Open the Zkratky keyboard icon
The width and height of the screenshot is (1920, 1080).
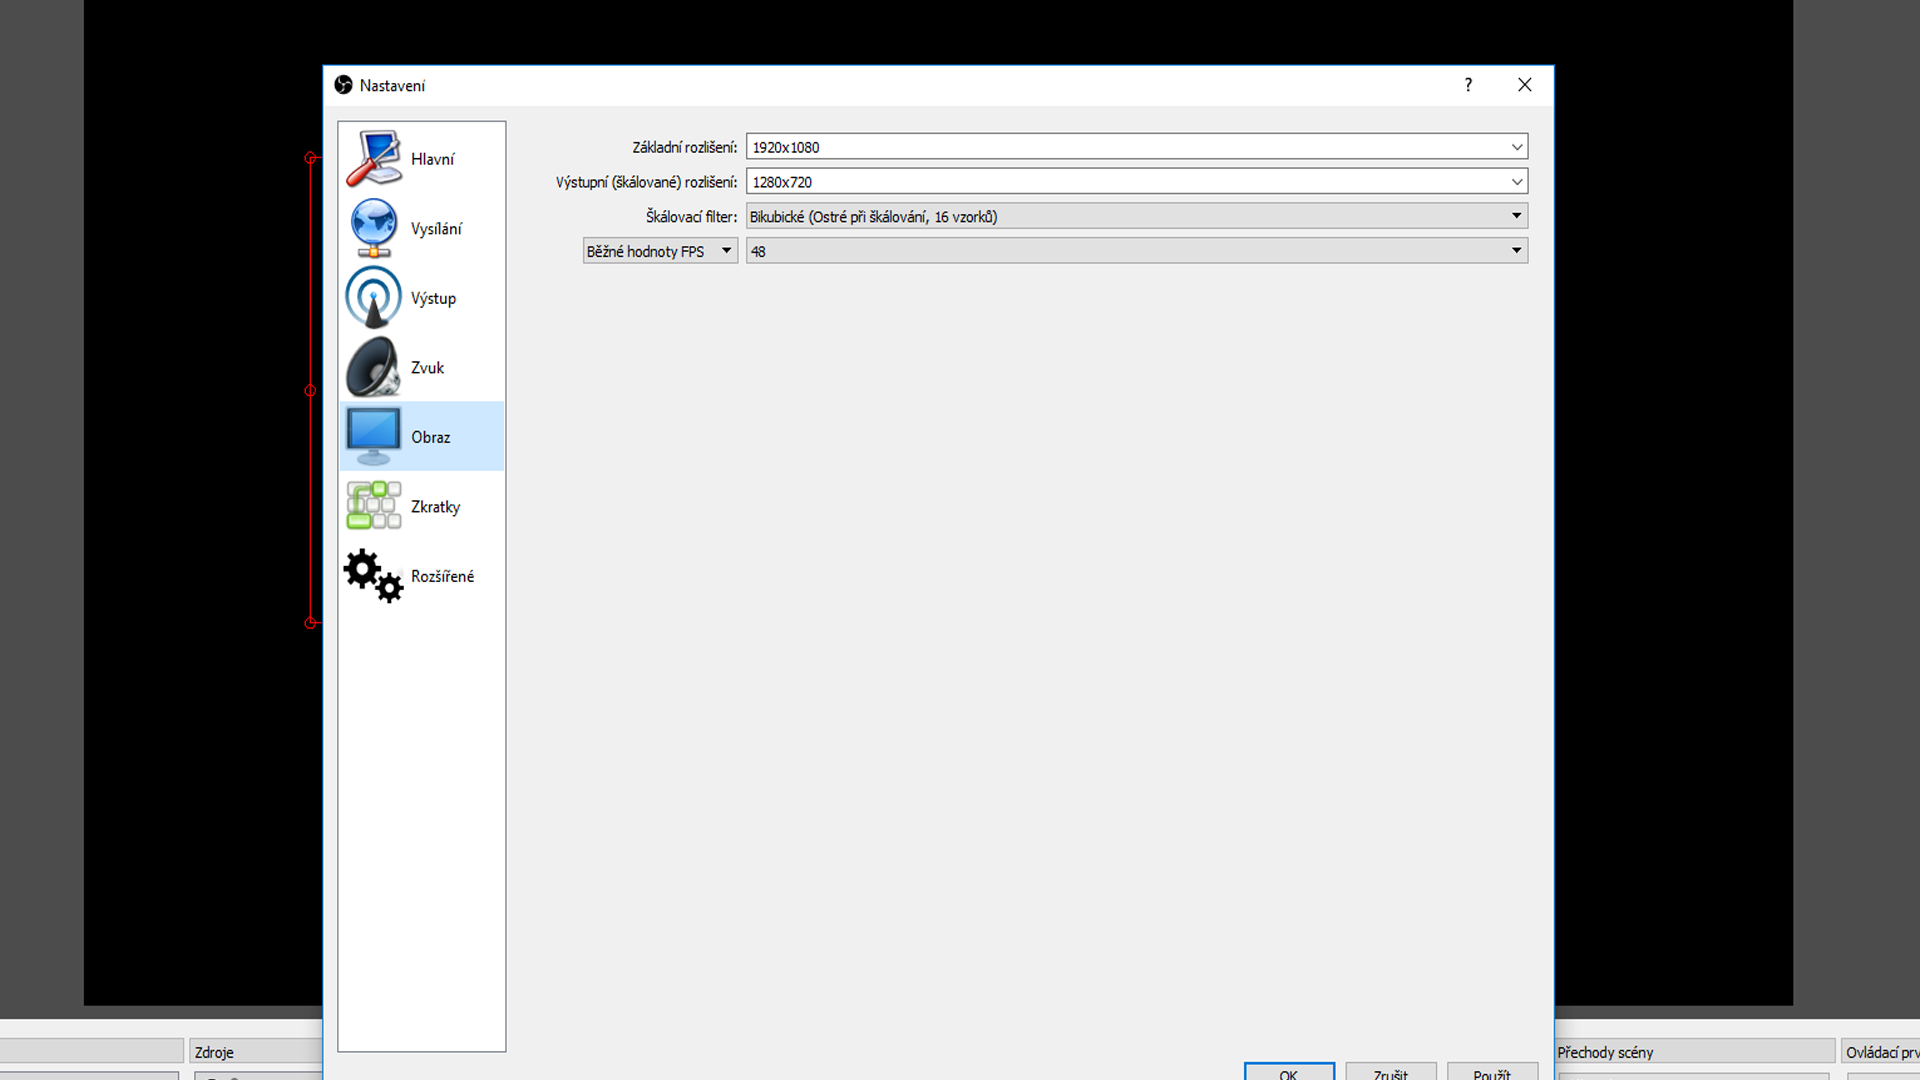[373, 506]
